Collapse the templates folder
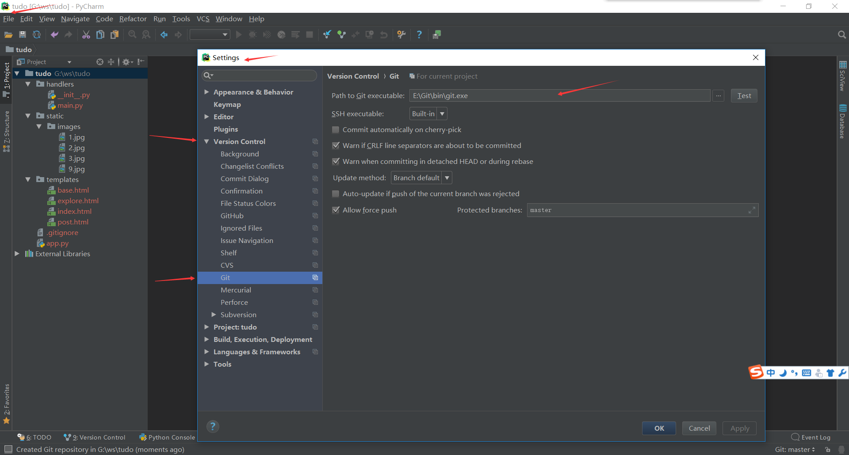Viewport: 849px width, 455px height. coord(28,180)
